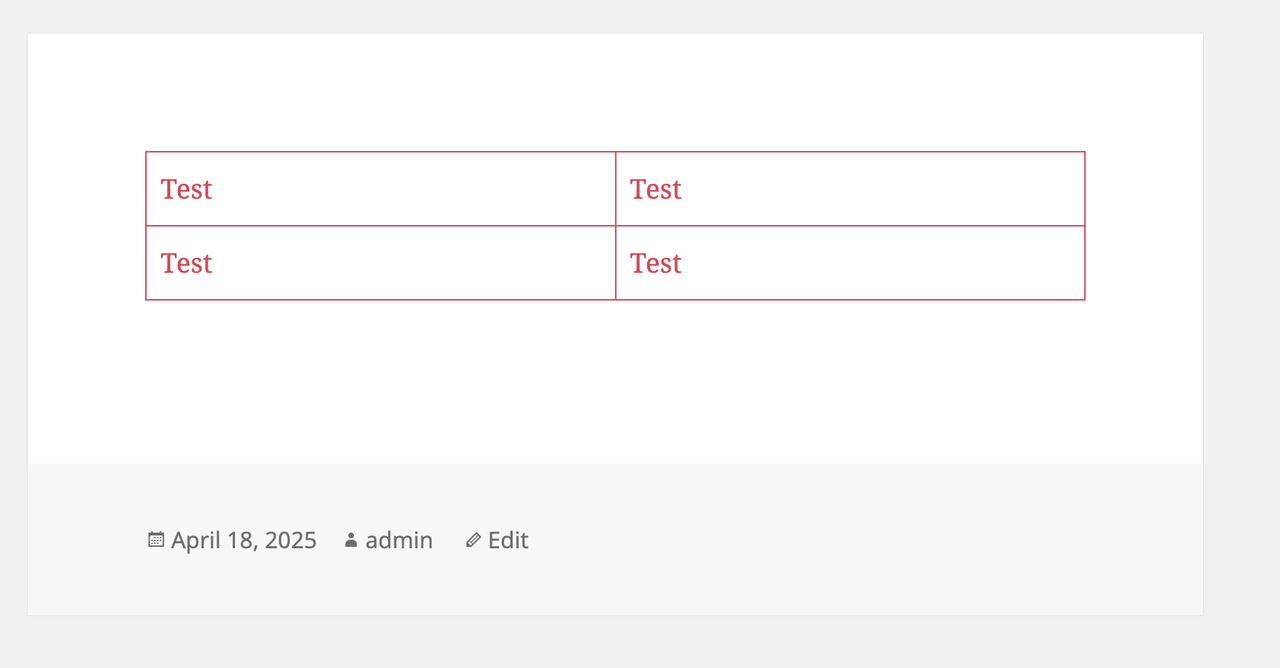Click the blank white space above the table
This screenshot has height=668, width=1280.
[615, 92]
